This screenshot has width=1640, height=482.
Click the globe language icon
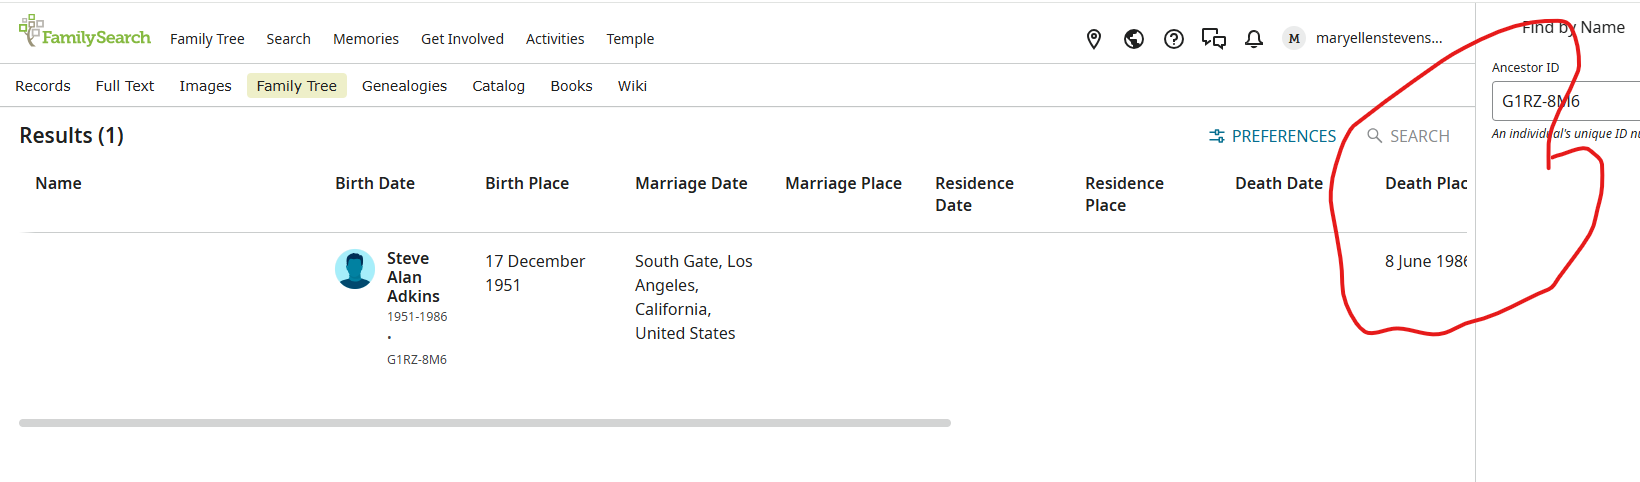point(1134,39)
